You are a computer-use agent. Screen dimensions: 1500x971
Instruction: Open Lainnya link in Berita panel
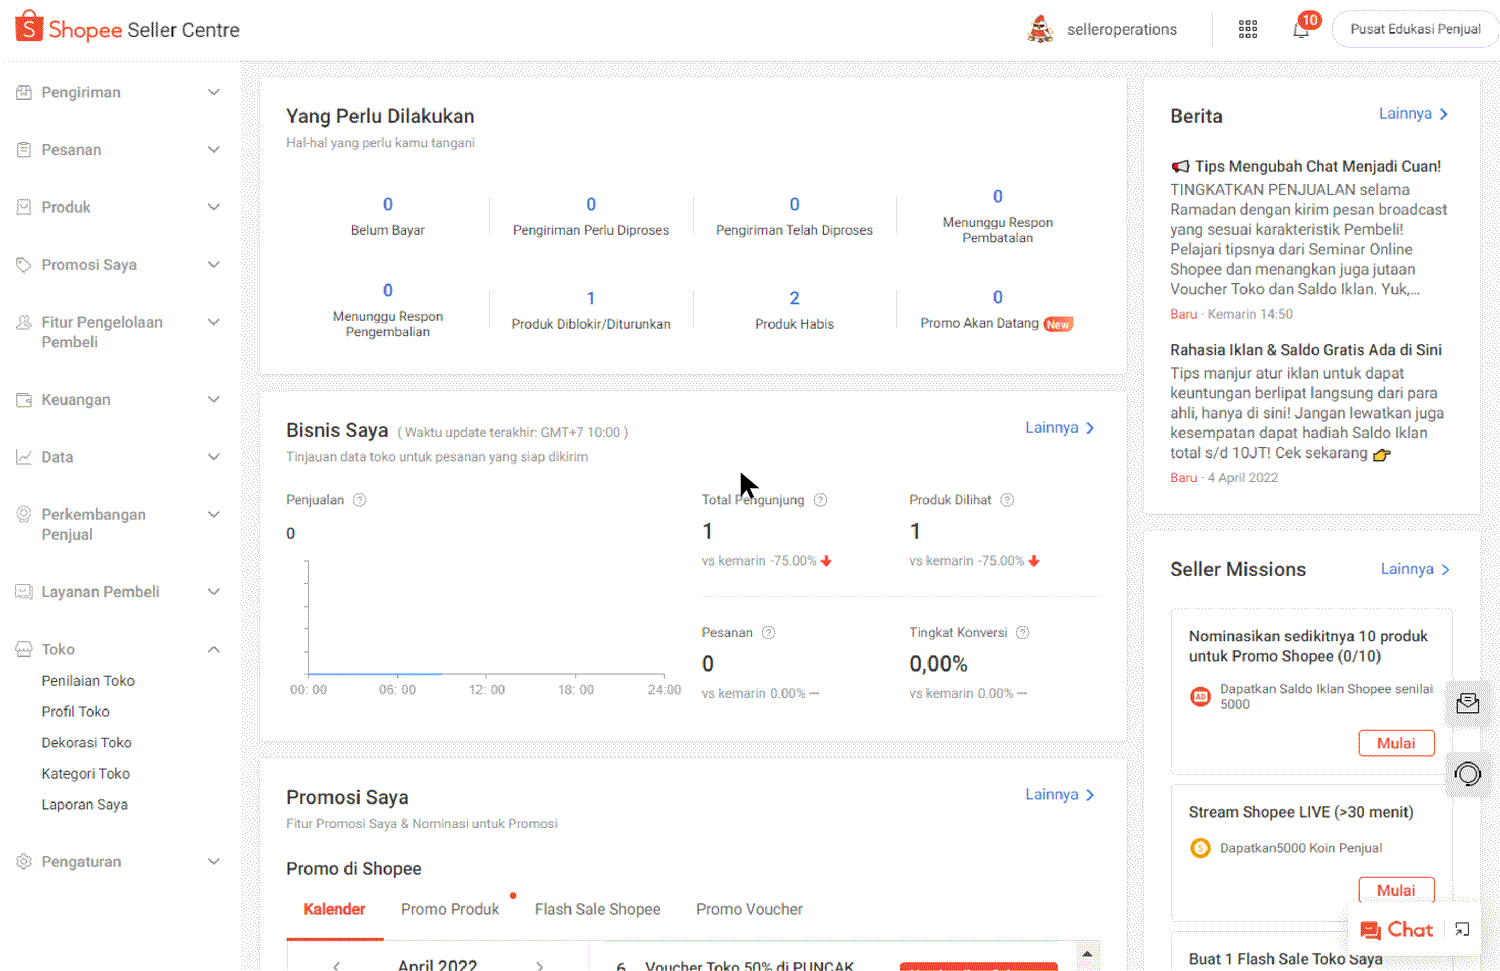(1412, 114)
